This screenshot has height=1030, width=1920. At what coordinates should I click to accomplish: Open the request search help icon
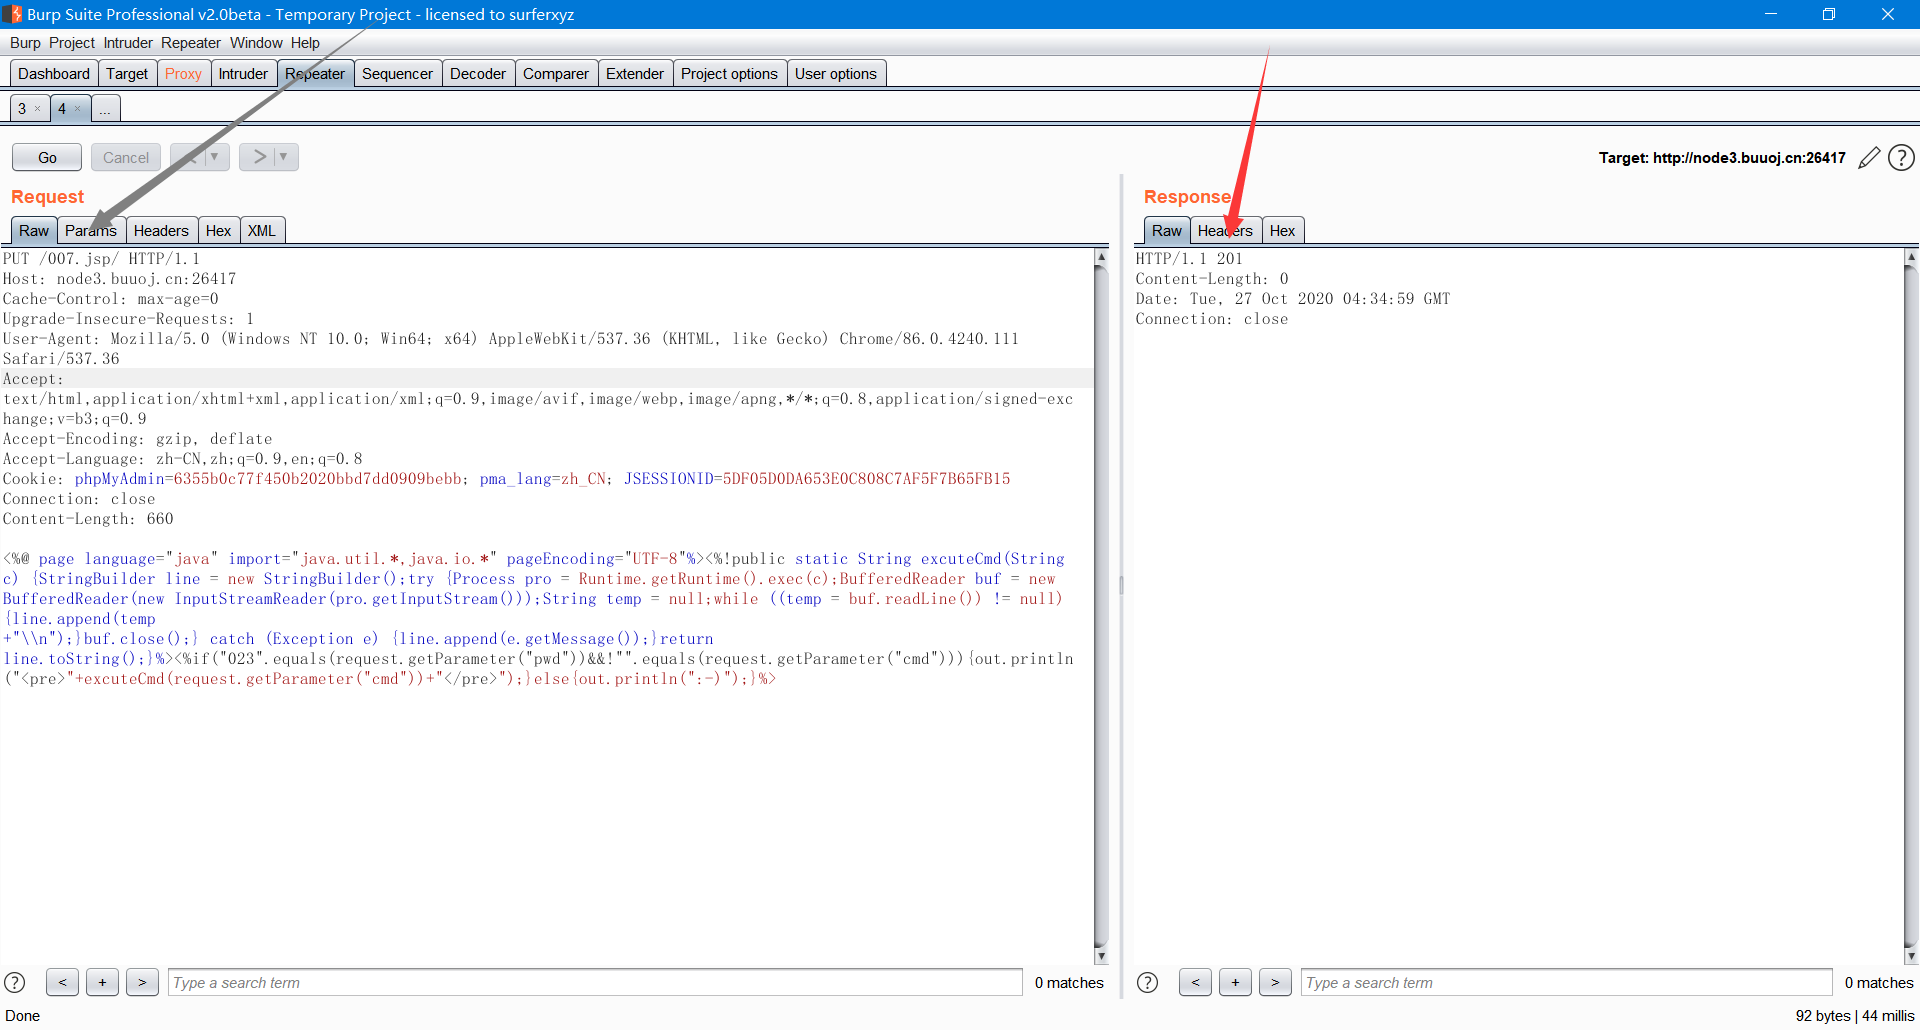click(15, 982)
